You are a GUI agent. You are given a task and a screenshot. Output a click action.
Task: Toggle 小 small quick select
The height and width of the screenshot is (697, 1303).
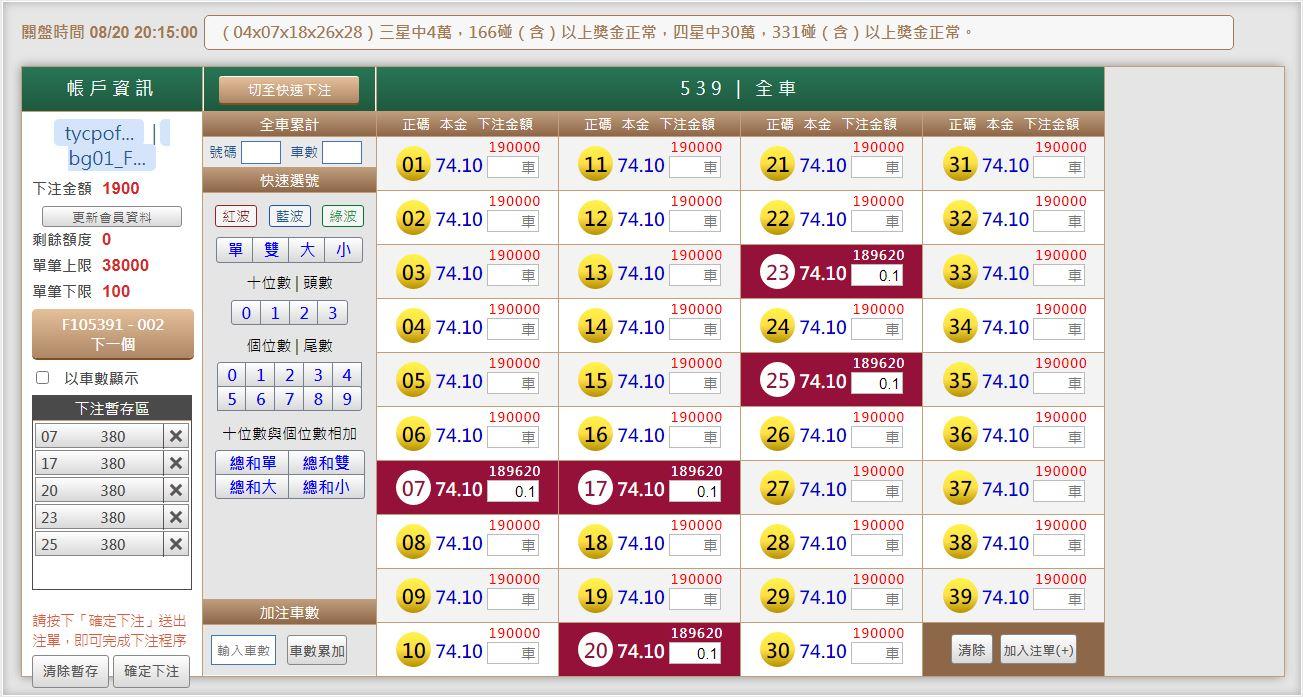pyautogui.click(x=343, y=250)
